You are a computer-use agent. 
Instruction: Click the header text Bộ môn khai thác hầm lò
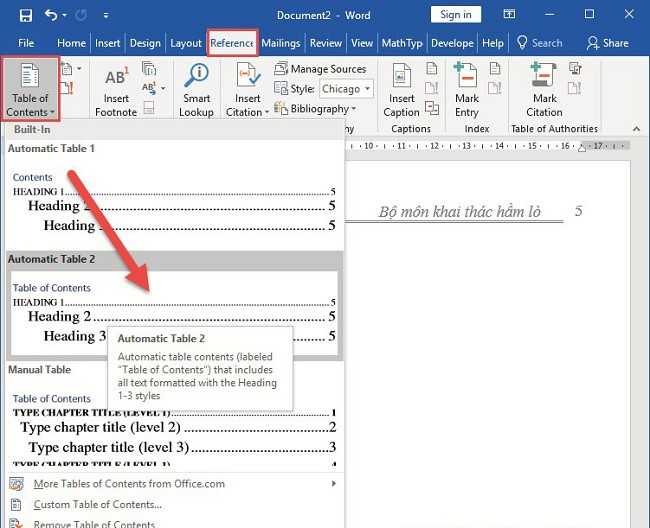459,212
